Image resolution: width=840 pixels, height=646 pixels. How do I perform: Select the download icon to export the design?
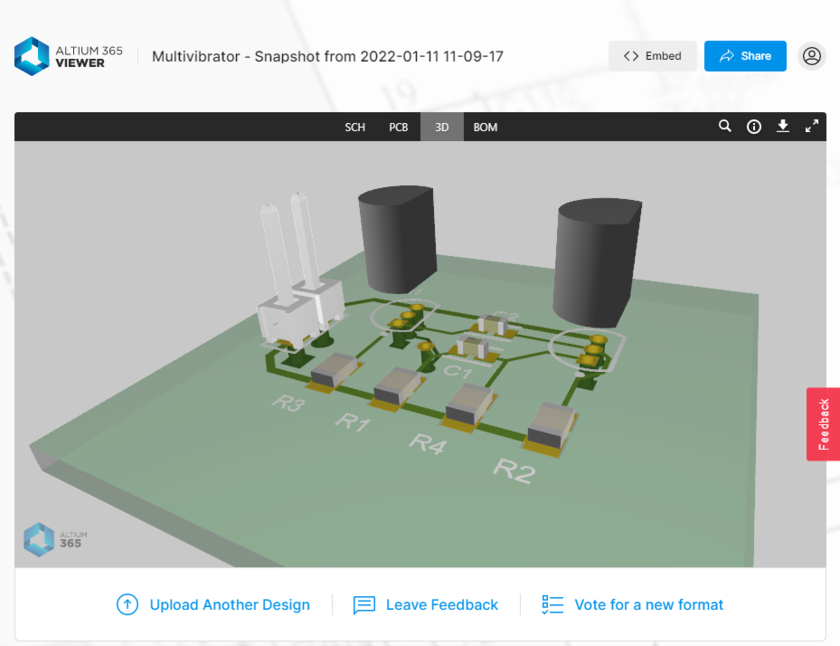point(783,126)
